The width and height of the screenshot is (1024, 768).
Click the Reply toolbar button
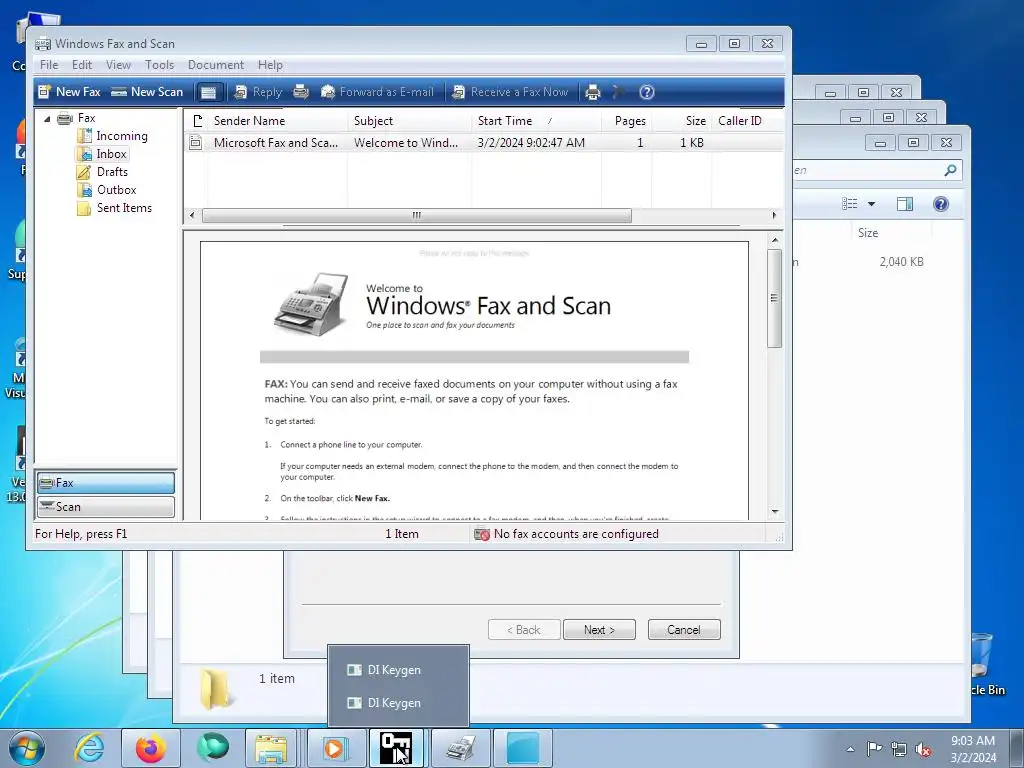tap(258, 92)
